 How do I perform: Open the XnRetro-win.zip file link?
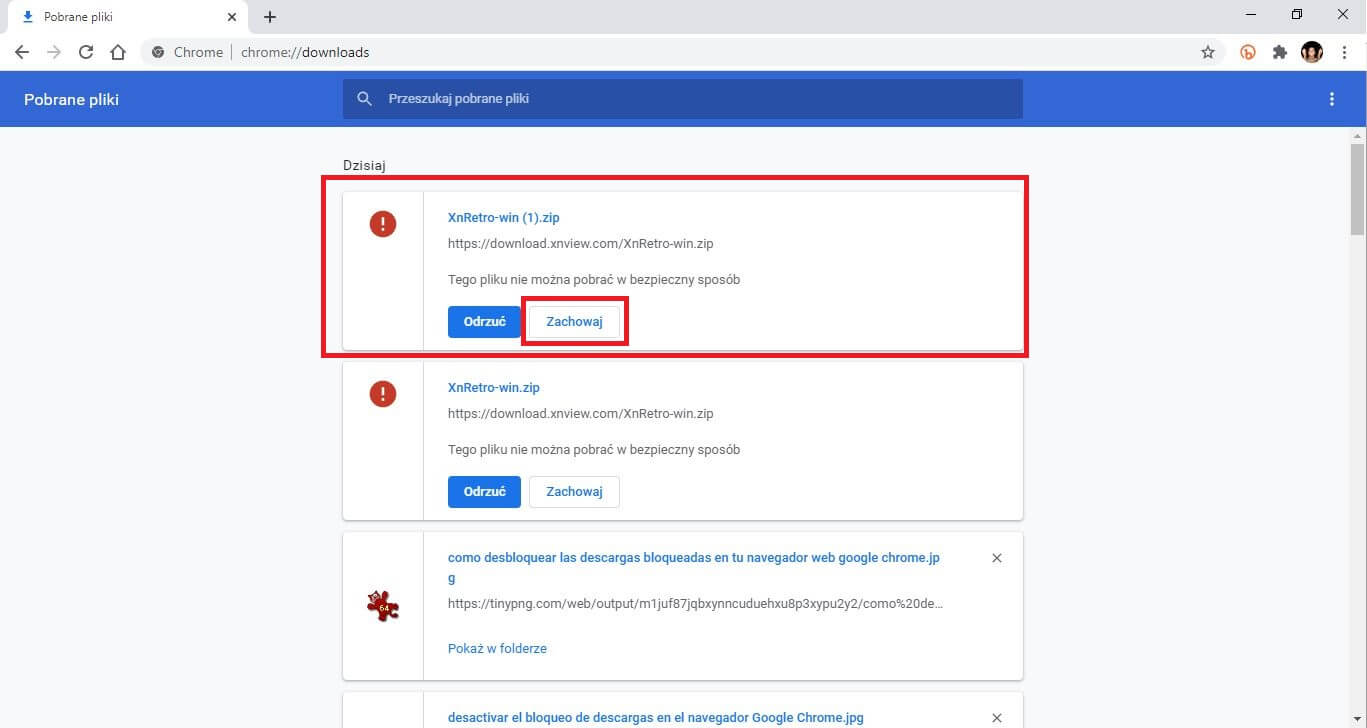tap(494, 387)
